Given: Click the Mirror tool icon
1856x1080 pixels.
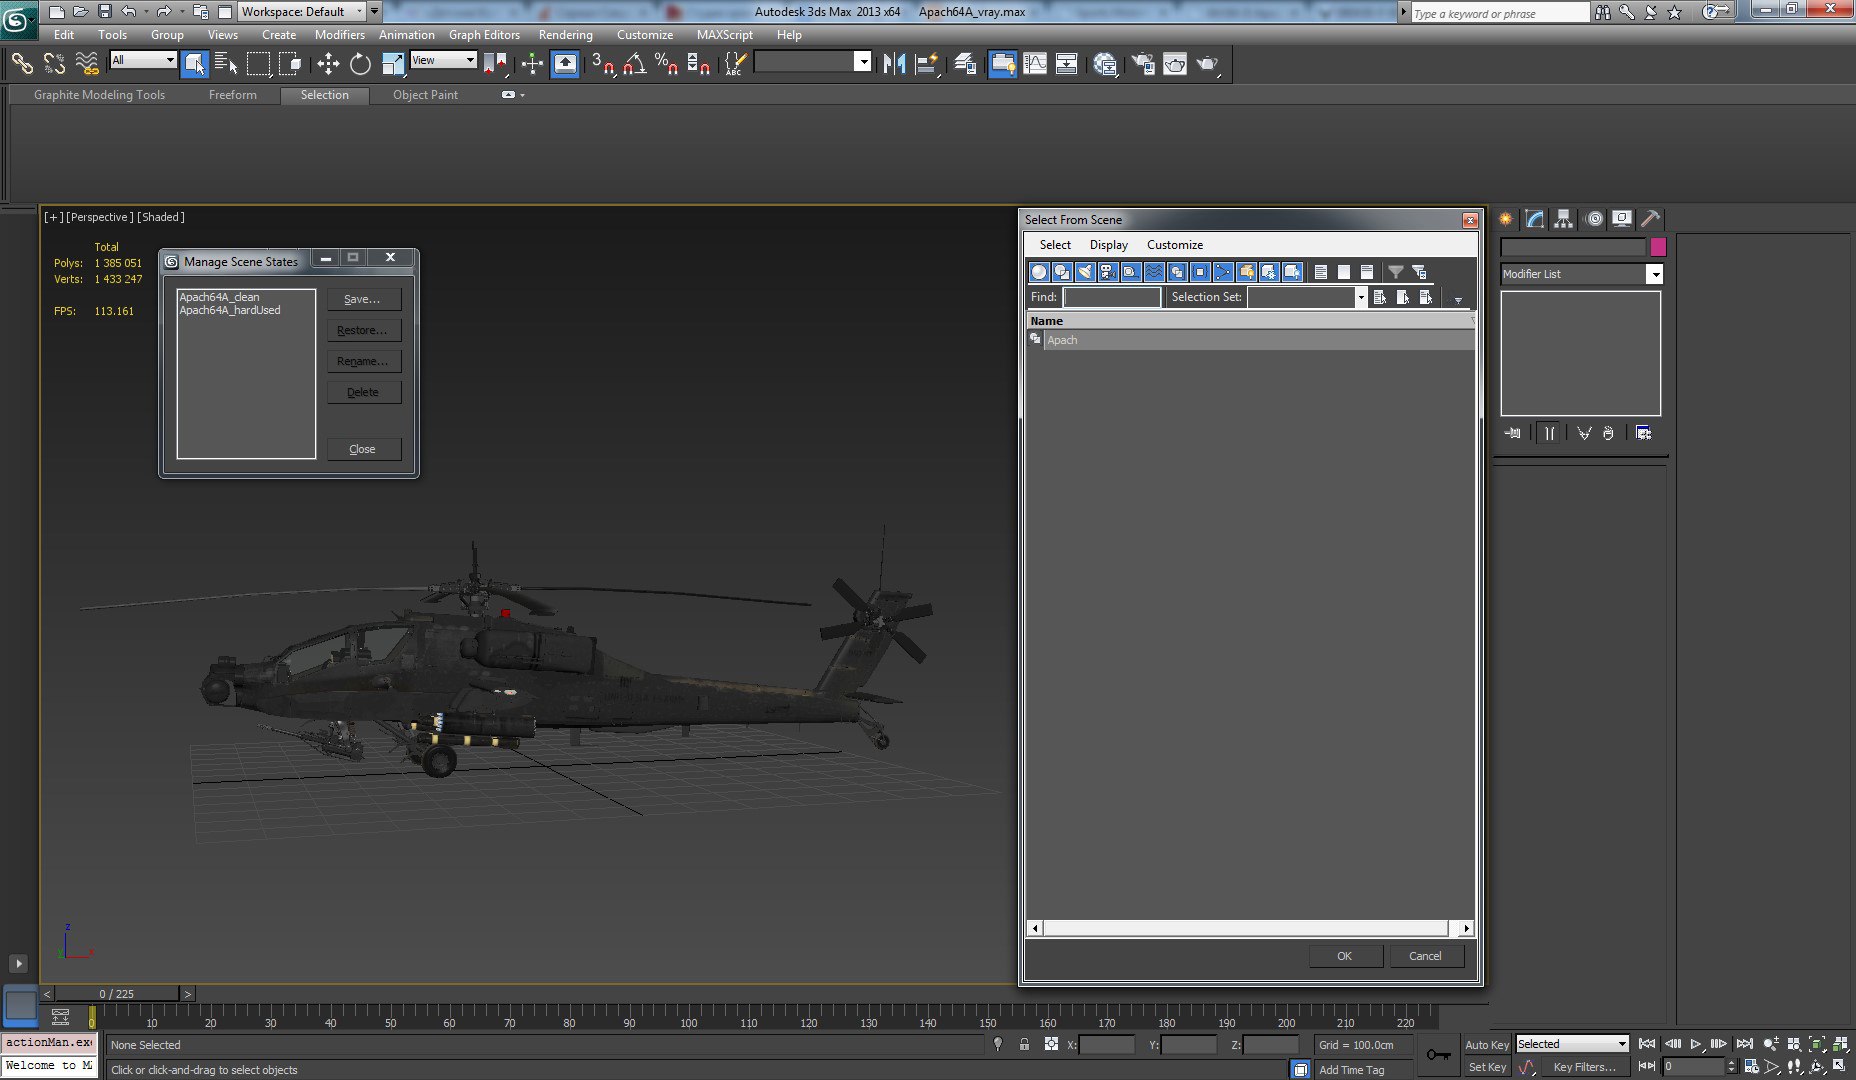Looking at the screenshot, I should 894,64.
